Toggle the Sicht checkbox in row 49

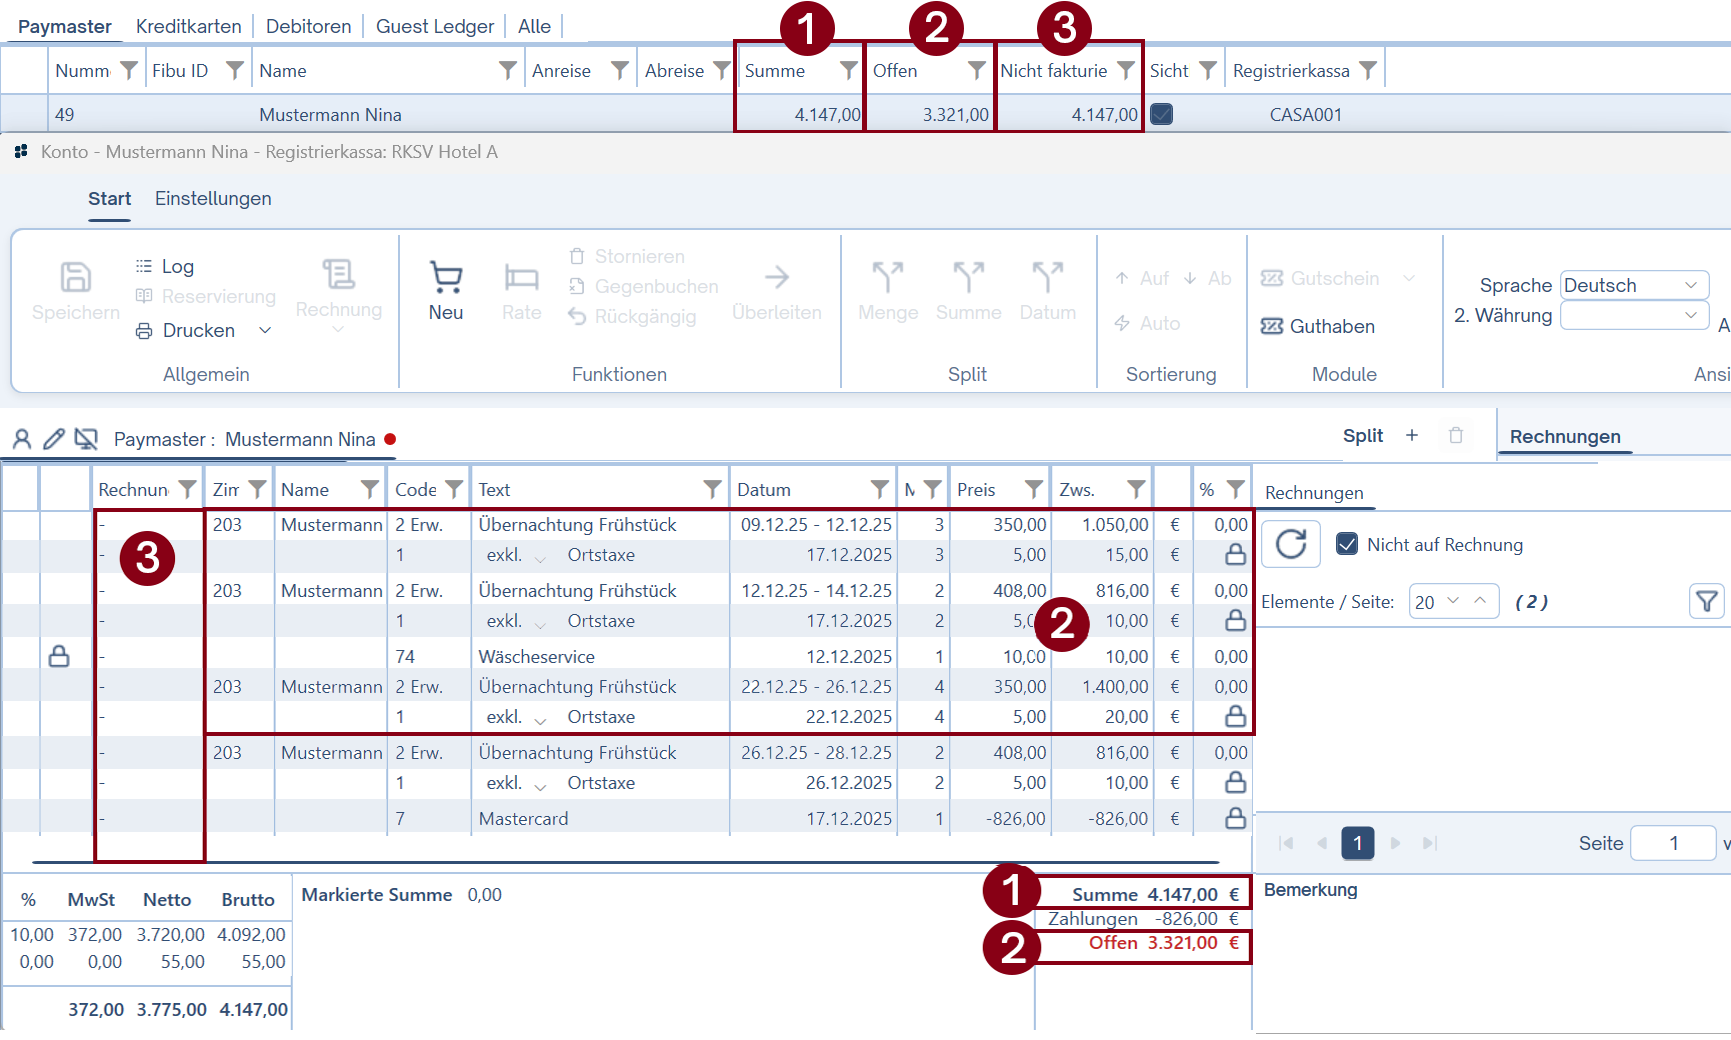(x=1161, y=114)
